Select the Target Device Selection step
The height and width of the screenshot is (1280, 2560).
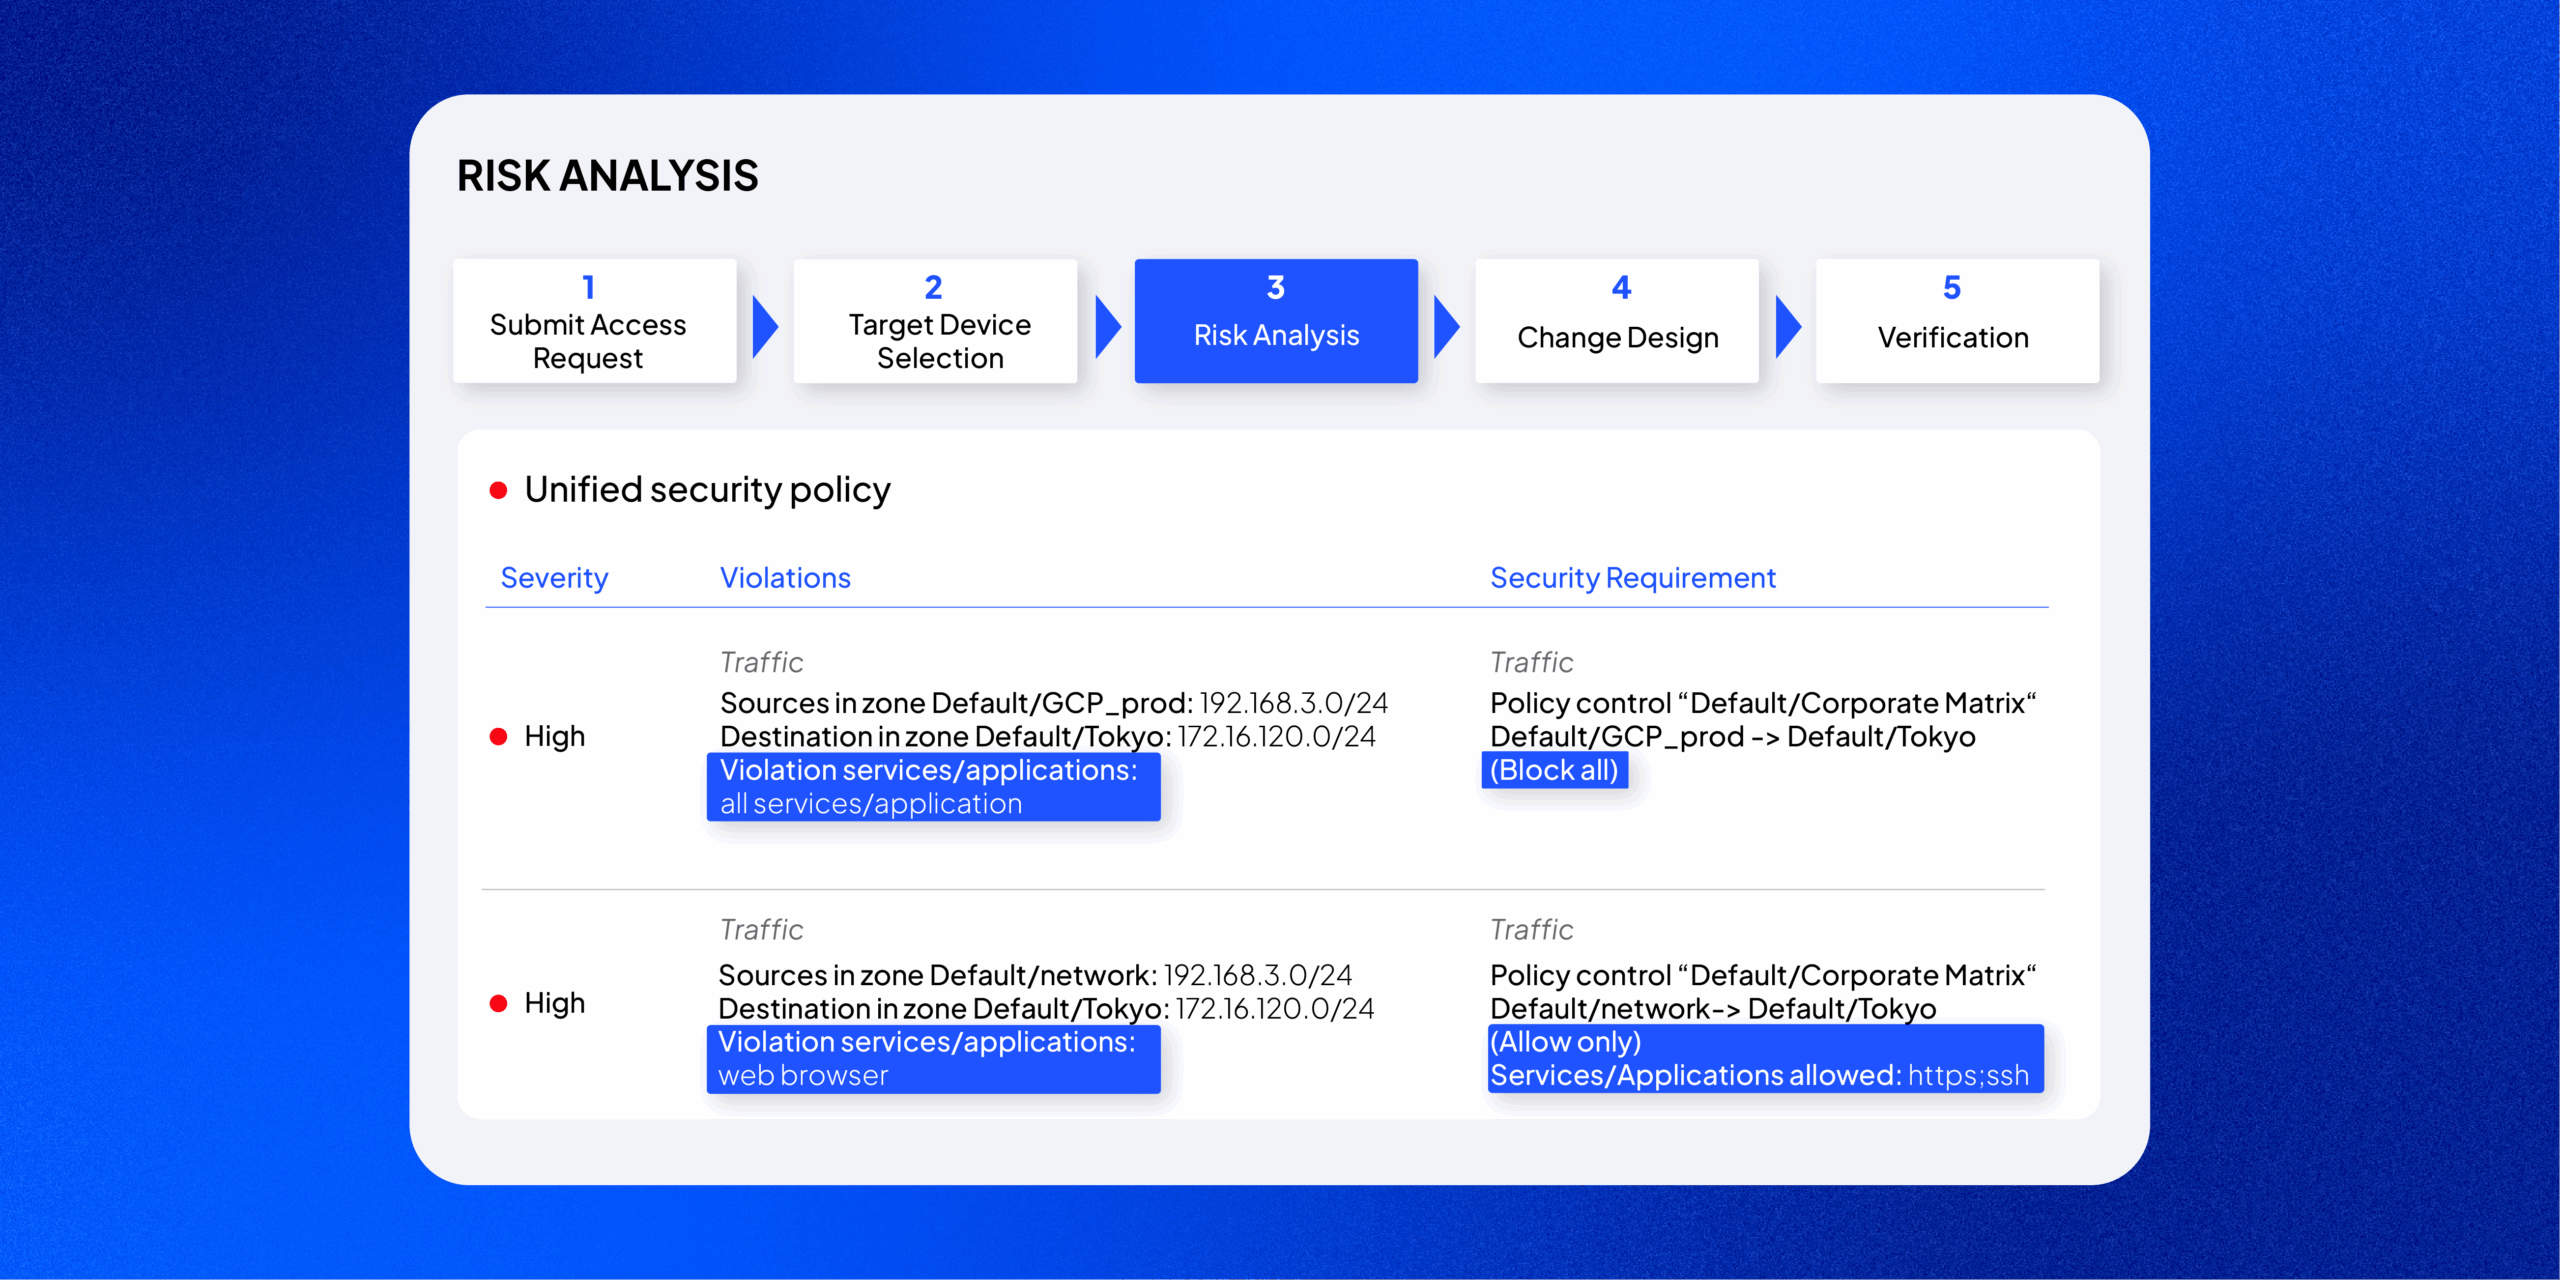point(935,321)
